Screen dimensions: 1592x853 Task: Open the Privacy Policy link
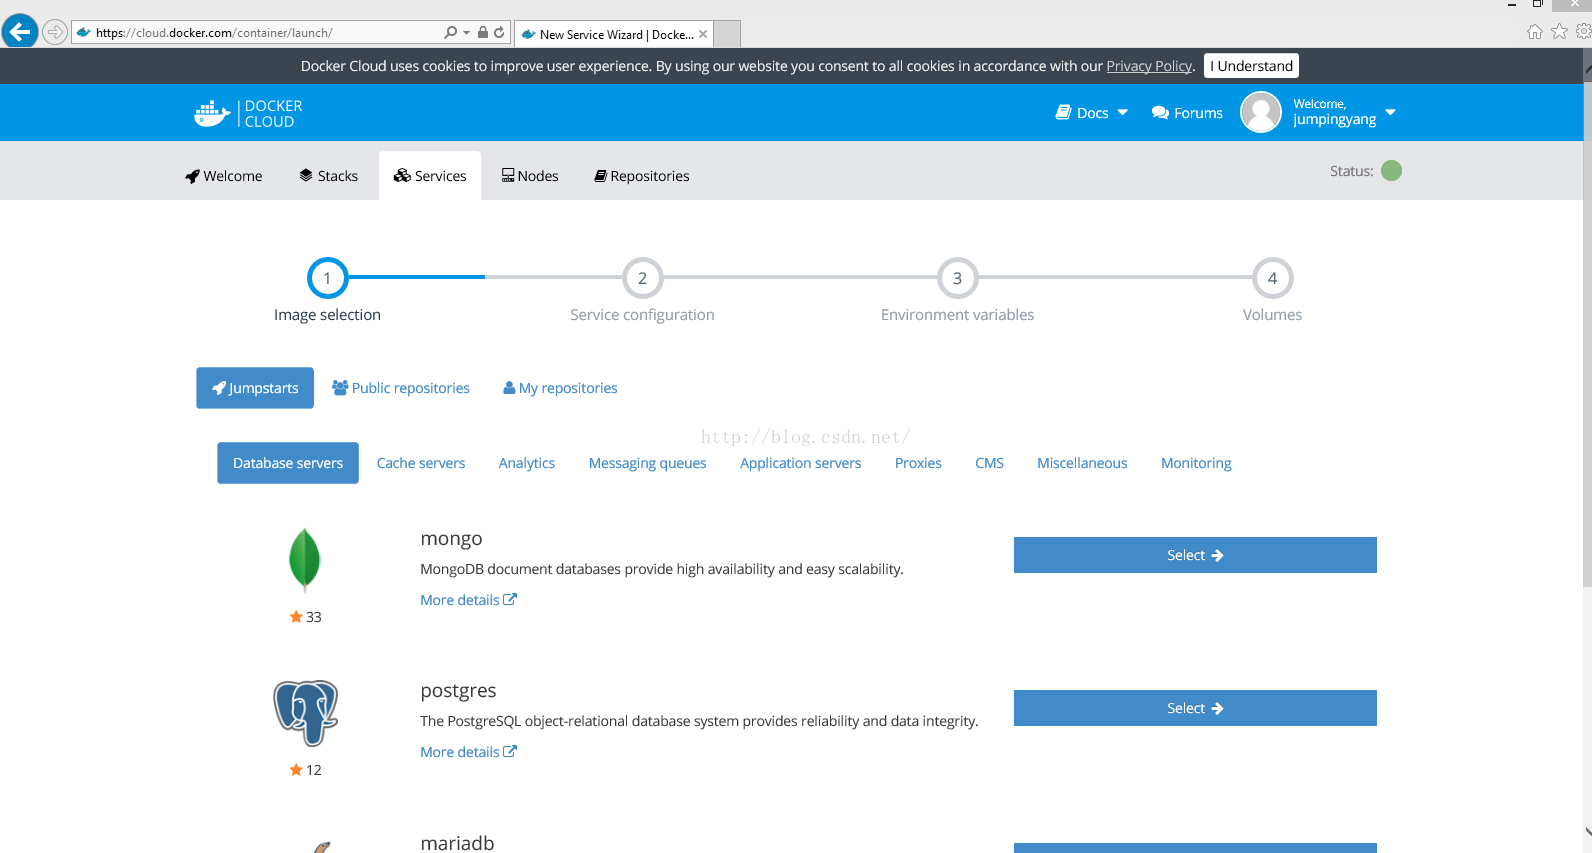1149,66
